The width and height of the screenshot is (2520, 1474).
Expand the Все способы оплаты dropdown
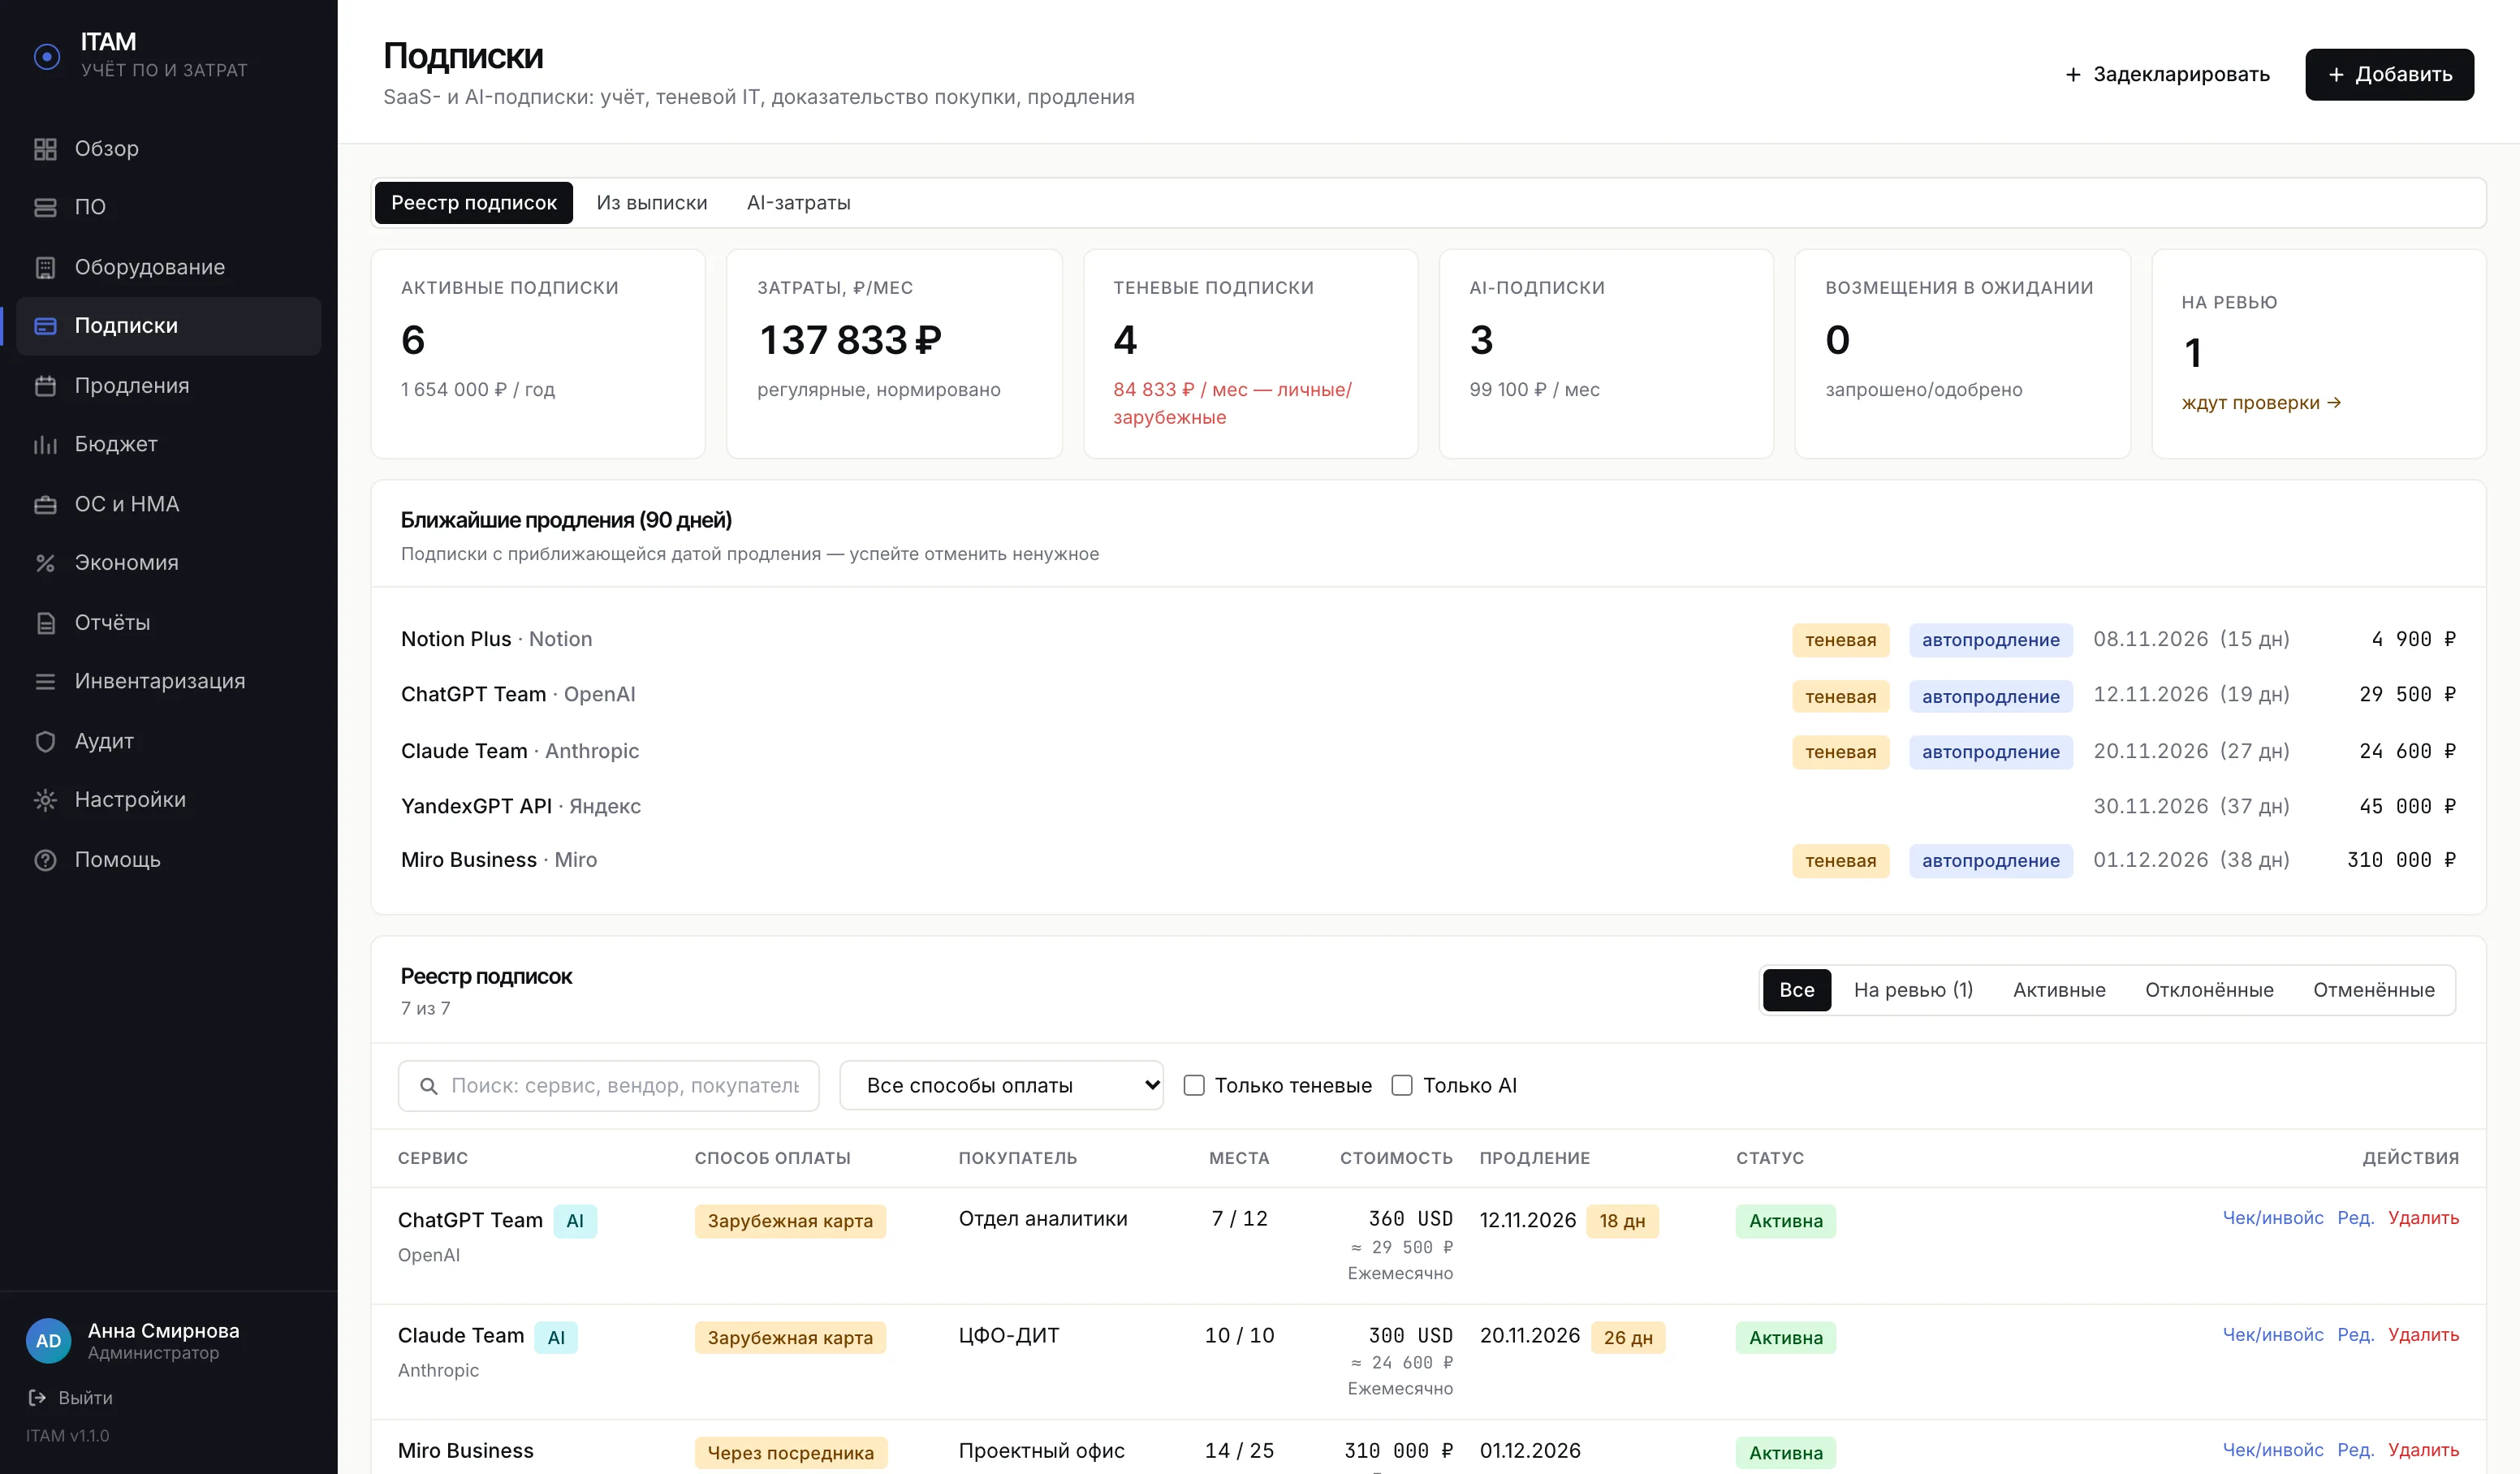click(x=1001, y=1085)
